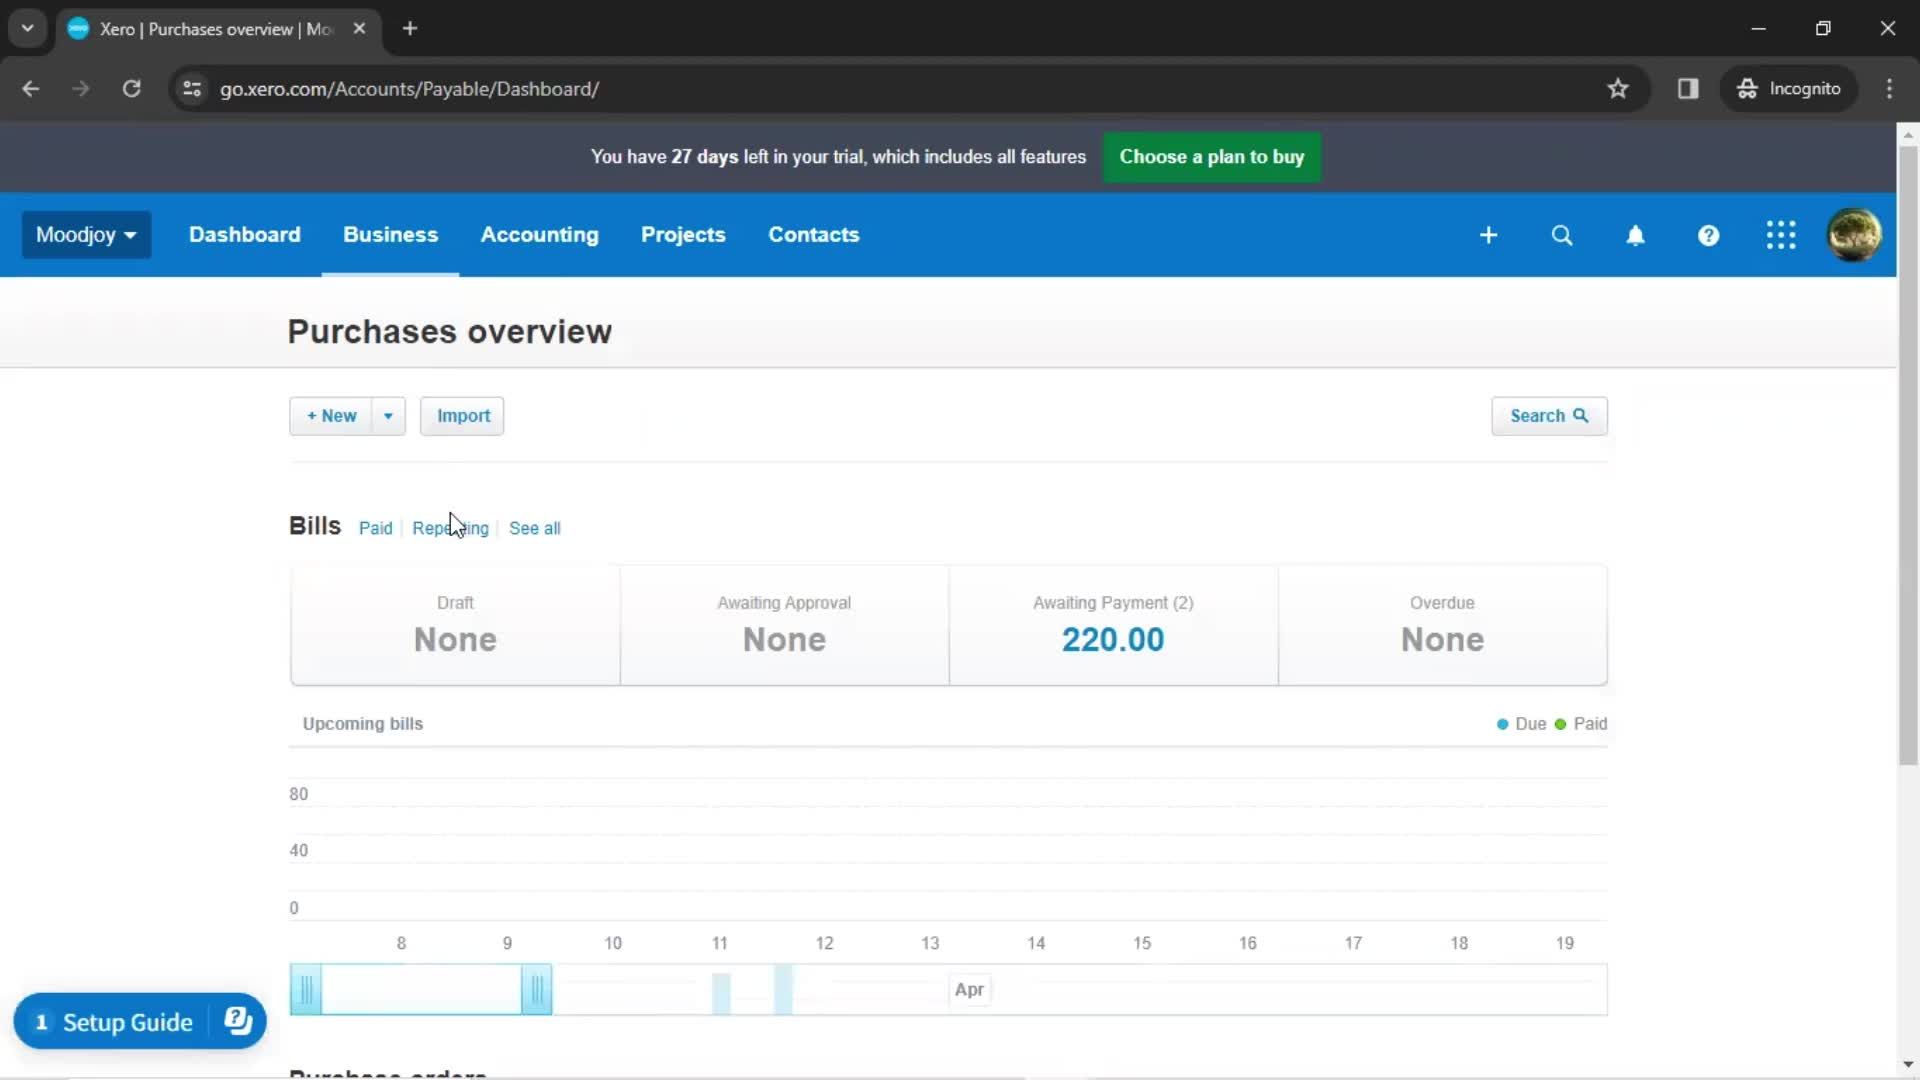Click the address bar URL
The height and width of the screenshot is (1080, 1920).
(x=409, y=89)
